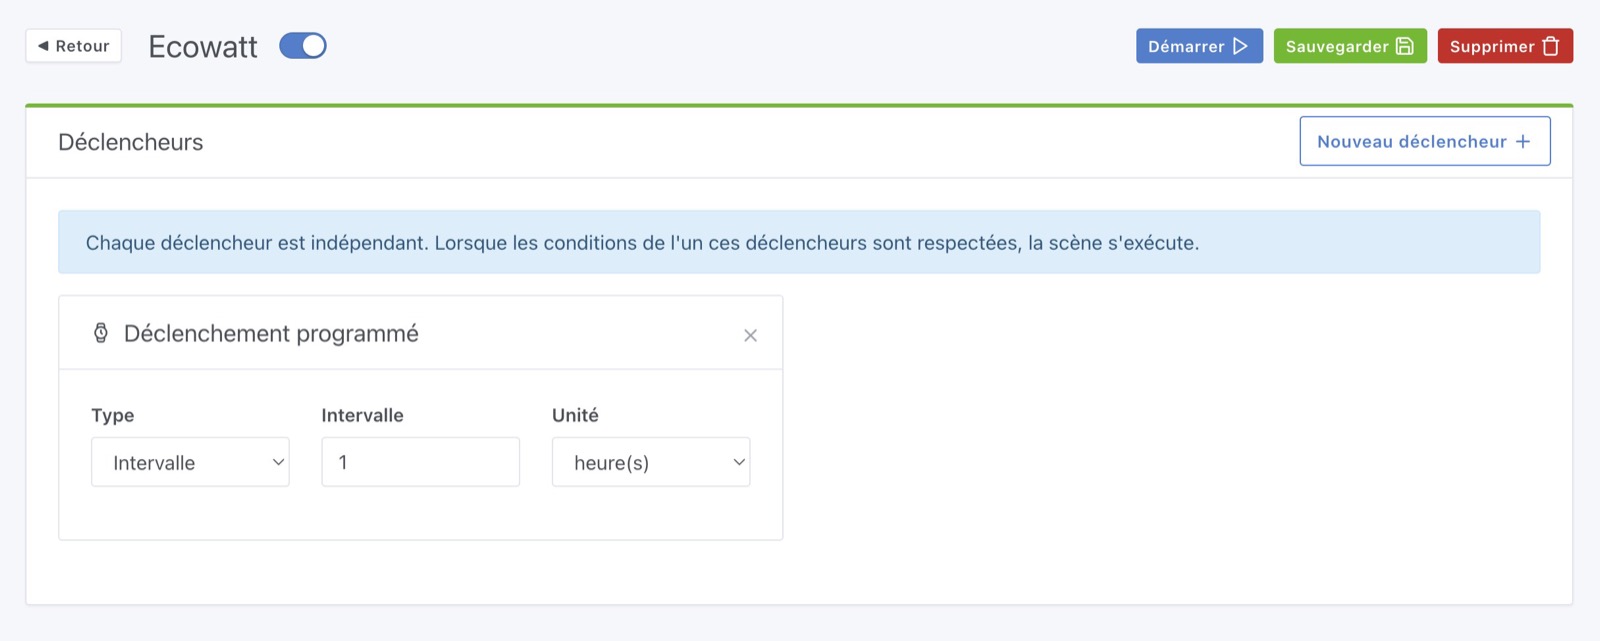Screen dimensions: 1600x641
Task: Remove the trigger using the X icon
Action: pyautogui.click(x=751, y=335)
